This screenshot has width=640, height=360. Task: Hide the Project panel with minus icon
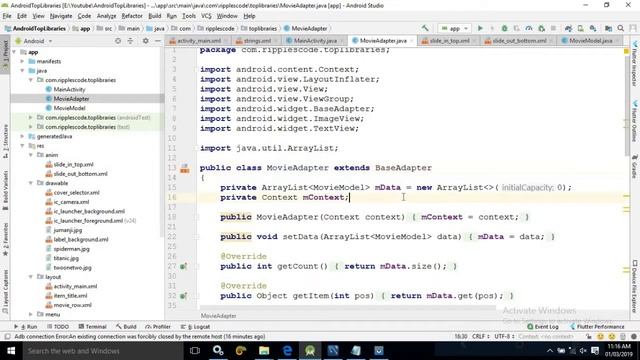[158, 41]
